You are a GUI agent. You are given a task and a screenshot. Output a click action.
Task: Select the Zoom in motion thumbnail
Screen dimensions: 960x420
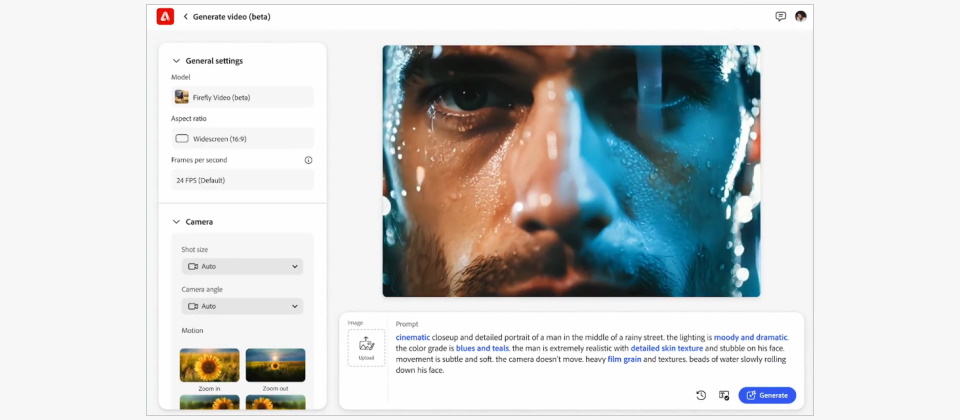(209, 365)
